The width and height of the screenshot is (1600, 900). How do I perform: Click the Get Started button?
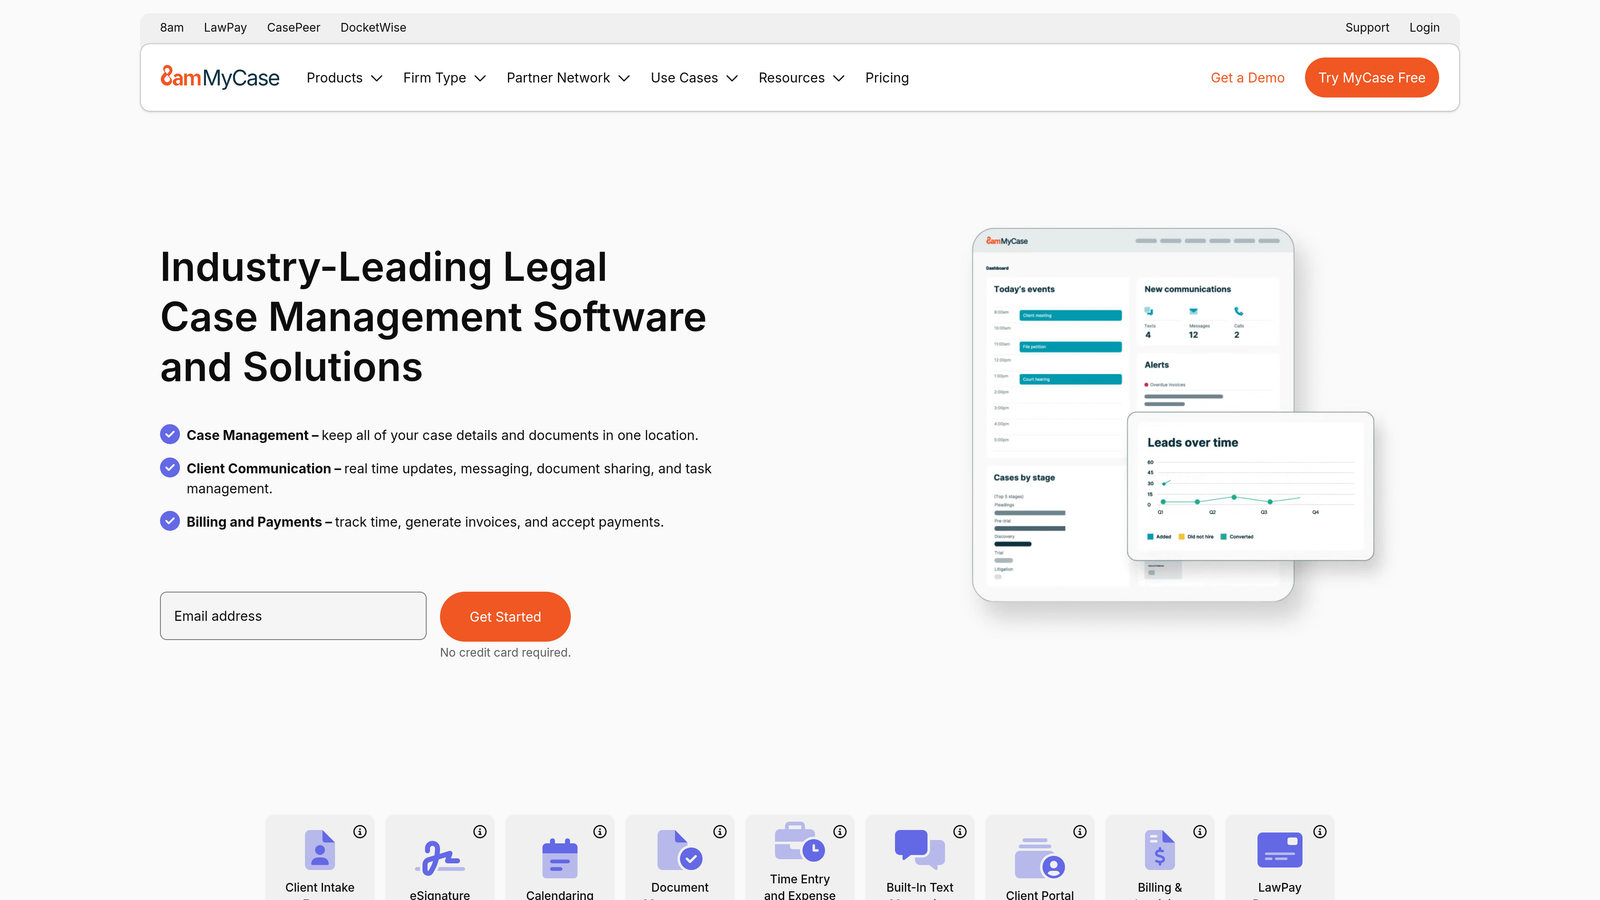click(505, 617)
